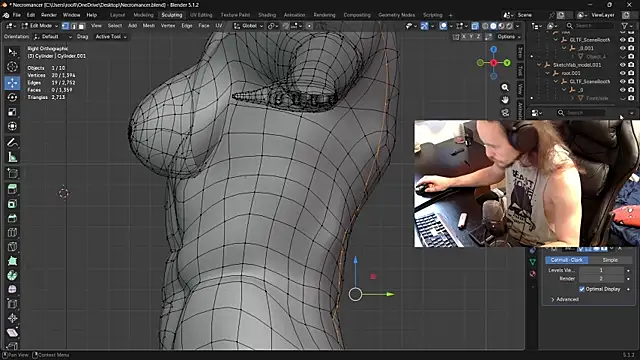This screenshot has height=360, width=640.
Task: Open the Render menu
Action: coord(49,15)
